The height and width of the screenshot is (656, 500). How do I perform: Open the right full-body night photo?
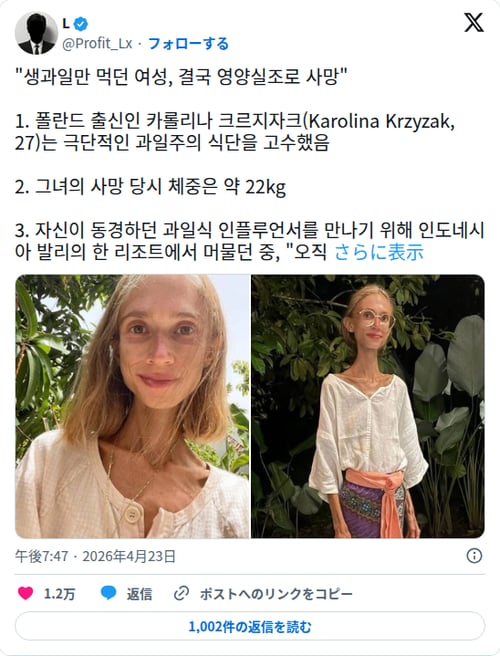tap(368, 406)
